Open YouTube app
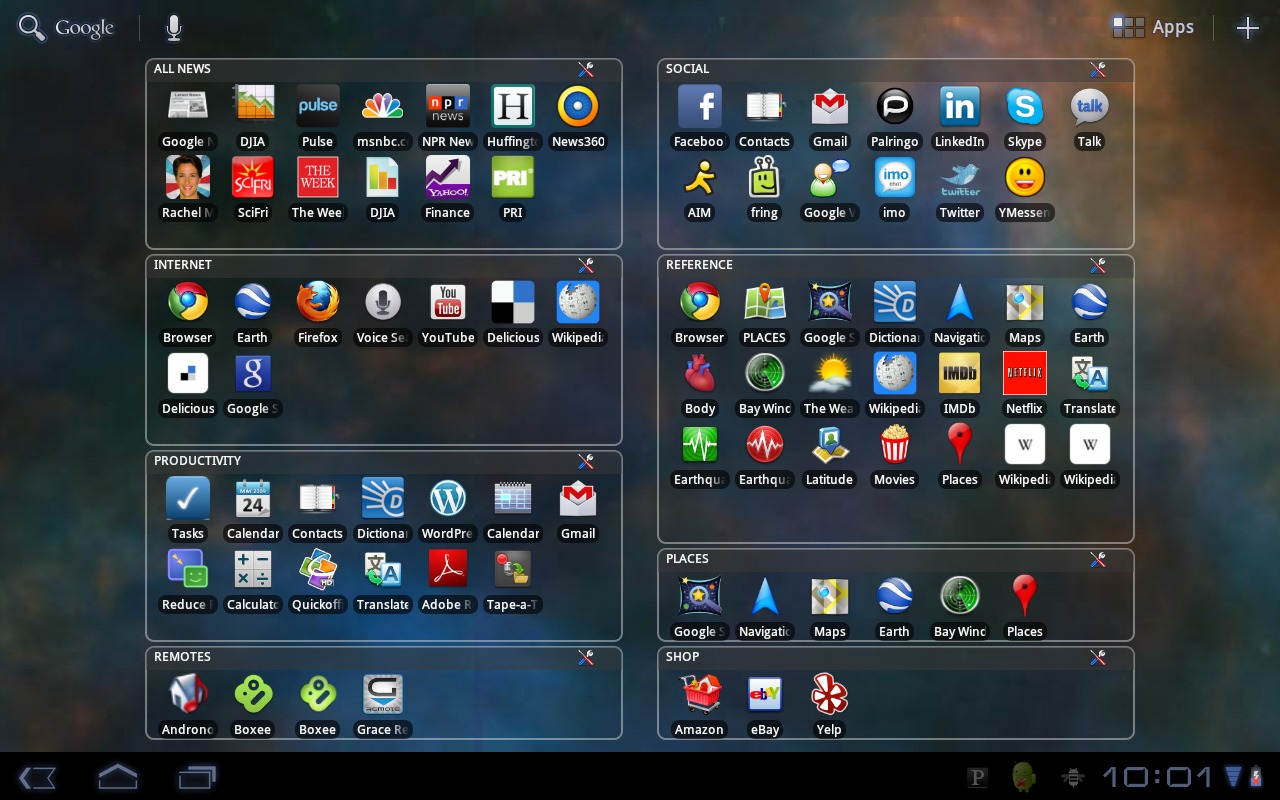 pos(447,302)
